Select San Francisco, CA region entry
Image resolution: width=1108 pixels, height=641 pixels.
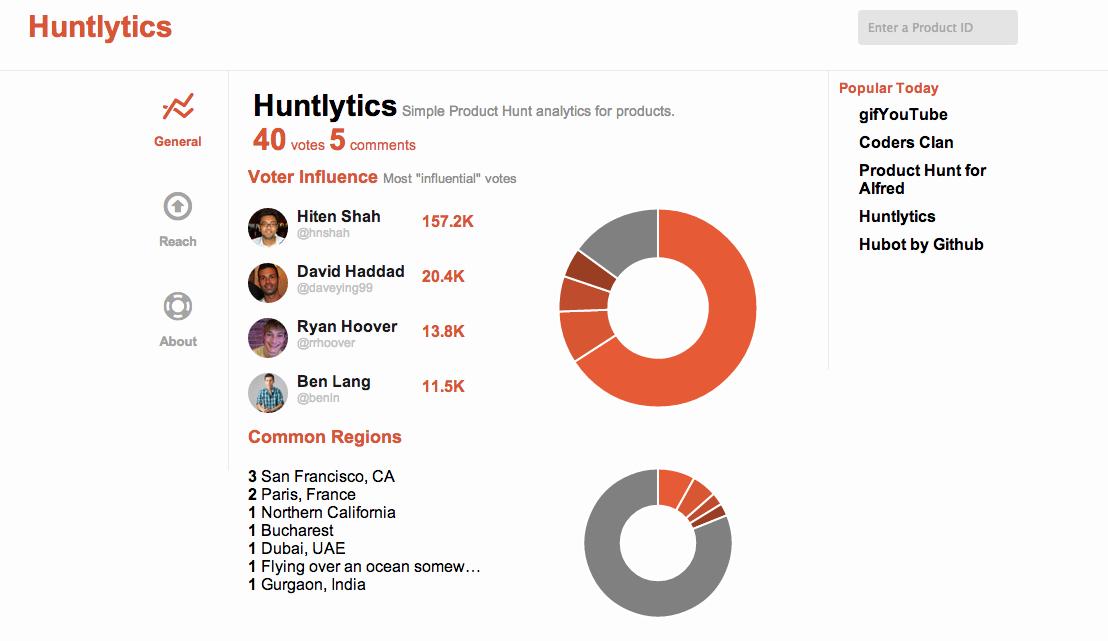pos(322,476)
